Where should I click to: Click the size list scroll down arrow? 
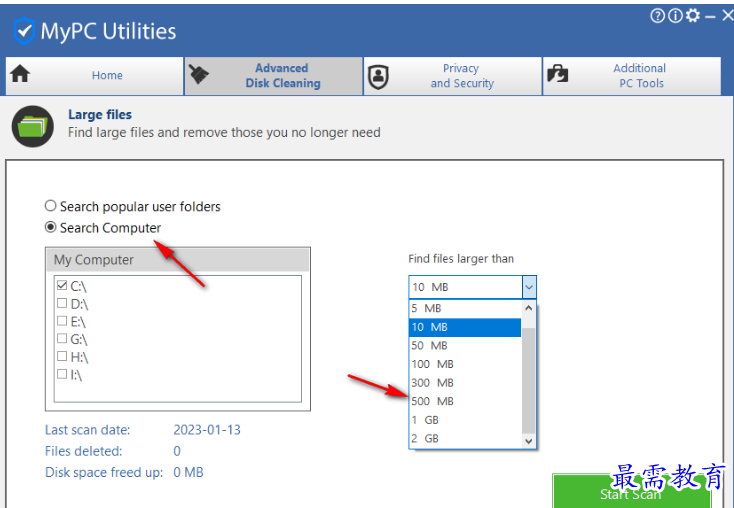tap(529, 441)
